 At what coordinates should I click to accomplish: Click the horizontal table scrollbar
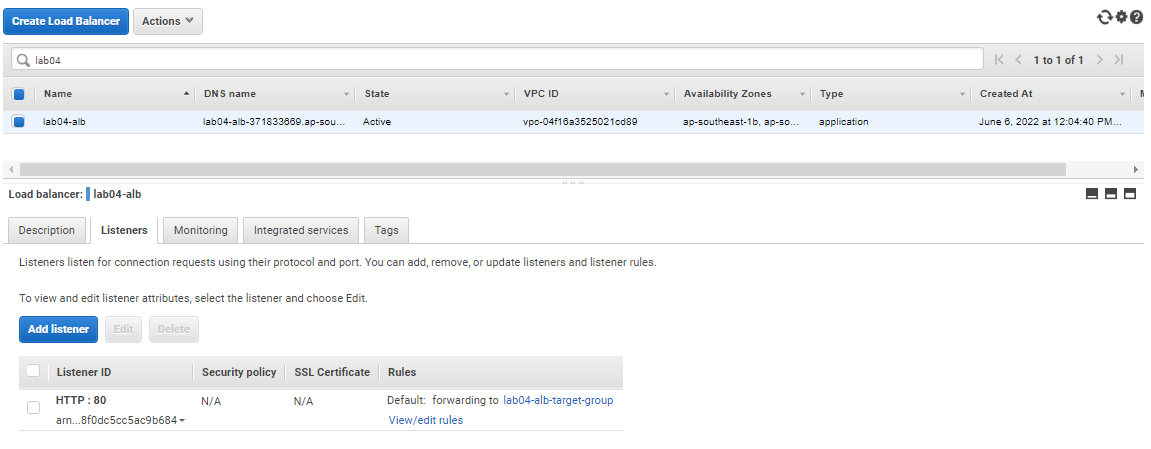pyautogui.click(x=542, y=169)
